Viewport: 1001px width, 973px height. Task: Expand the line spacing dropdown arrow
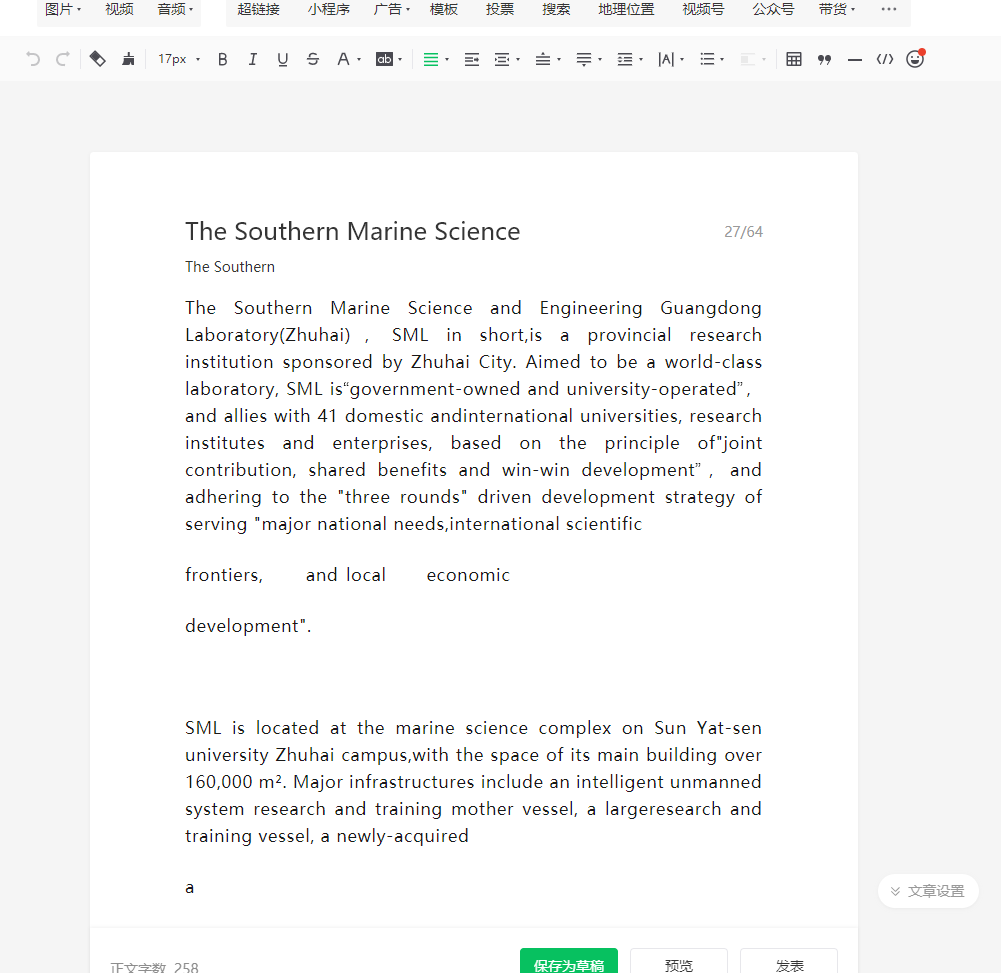click(x=641, y=60)
